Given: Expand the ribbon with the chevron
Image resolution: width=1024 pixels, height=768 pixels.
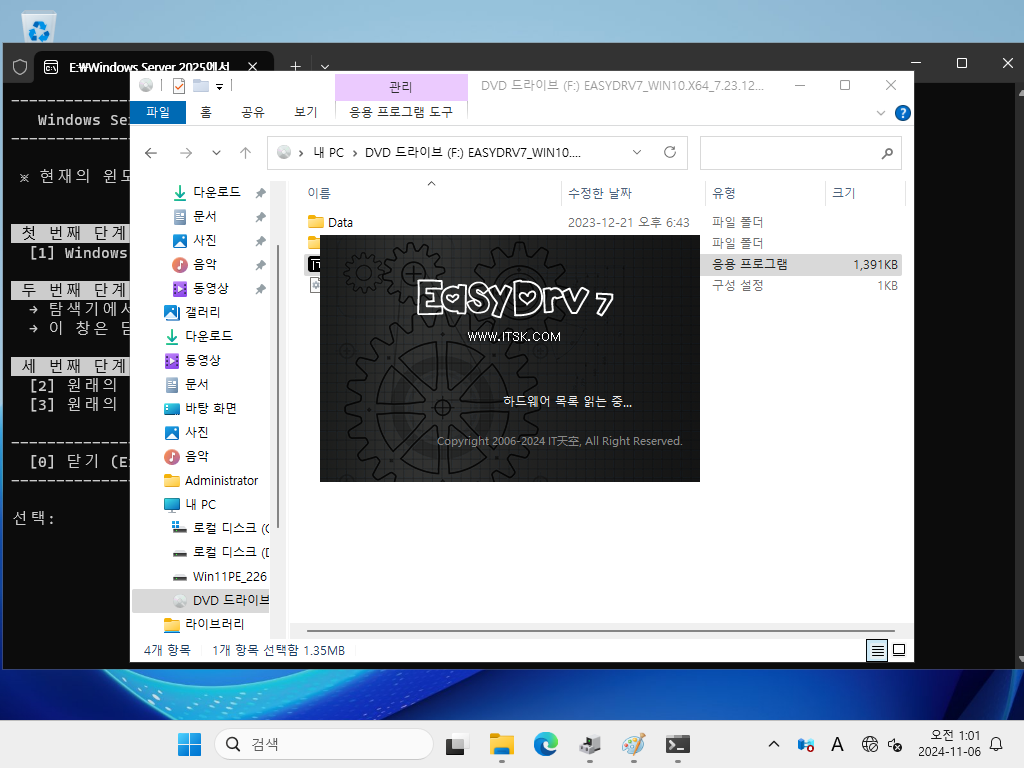Looking at the screenshot, I should pos(880,113).
